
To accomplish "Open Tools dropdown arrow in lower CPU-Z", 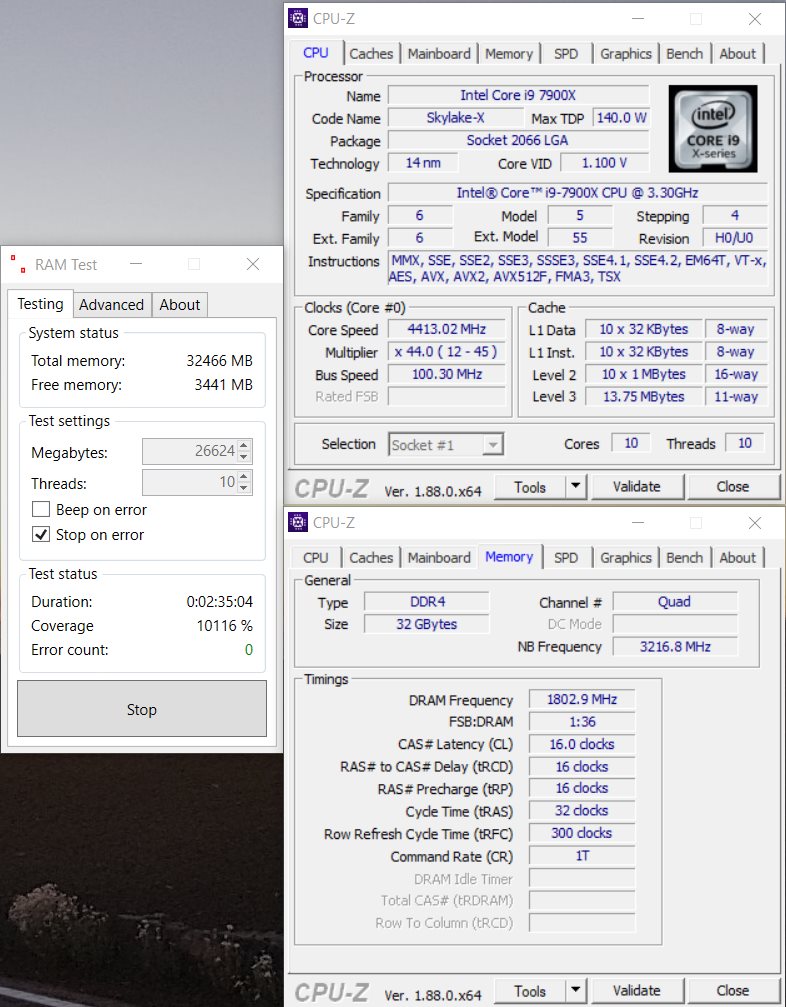I will 575,990.
